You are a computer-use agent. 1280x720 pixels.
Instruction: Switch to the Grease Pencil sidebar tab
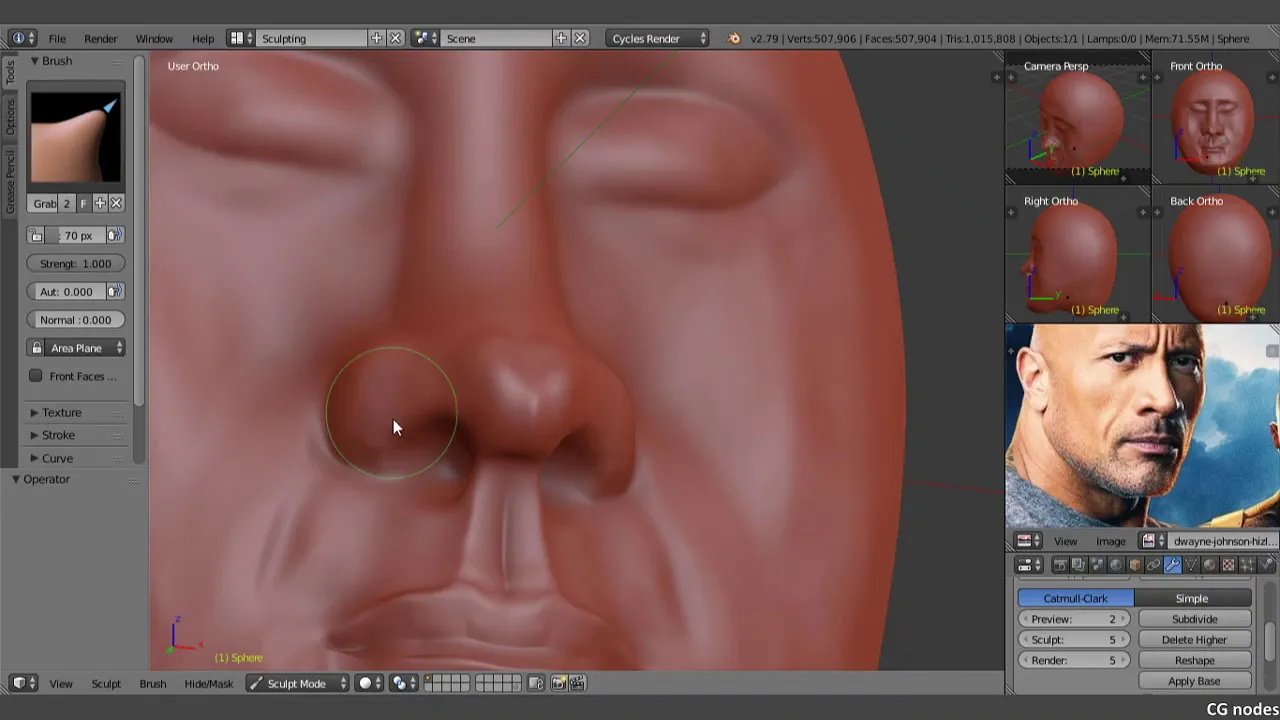pos(10,181)
